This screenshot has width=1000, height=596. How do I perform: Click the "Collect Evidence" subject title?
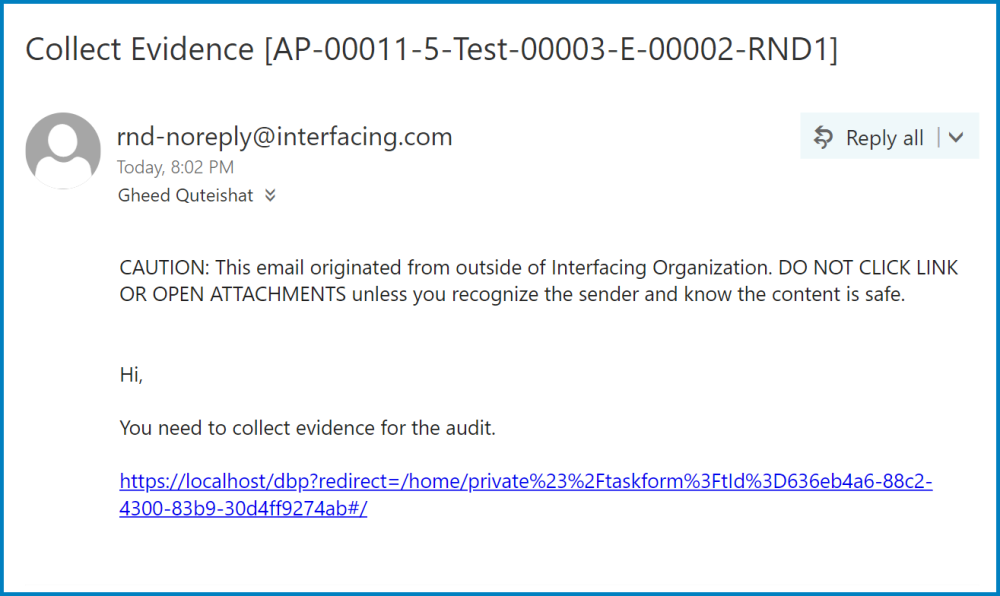(x=140, y=49)
